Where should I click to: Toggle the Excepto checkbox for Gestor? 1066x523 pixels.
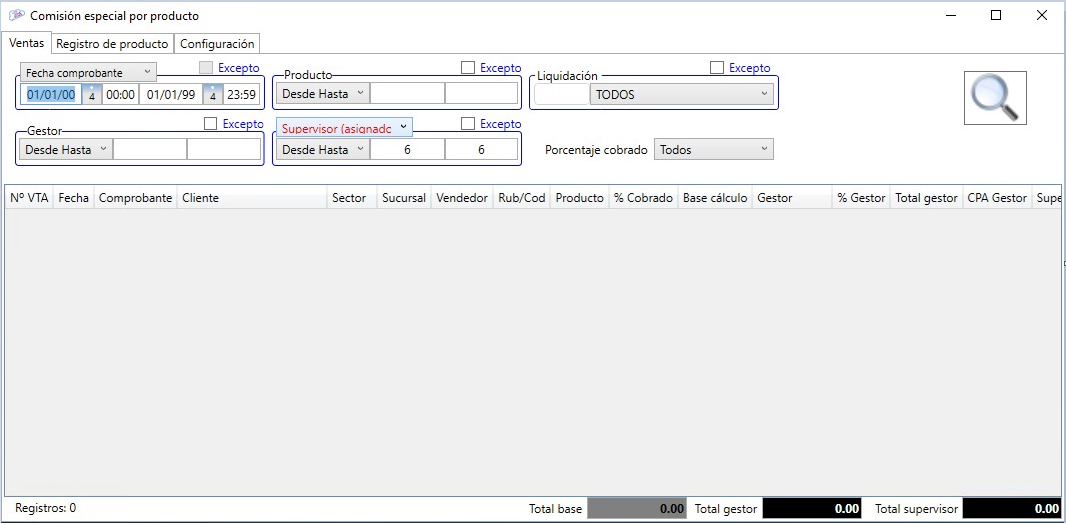(x=210, y=124)
